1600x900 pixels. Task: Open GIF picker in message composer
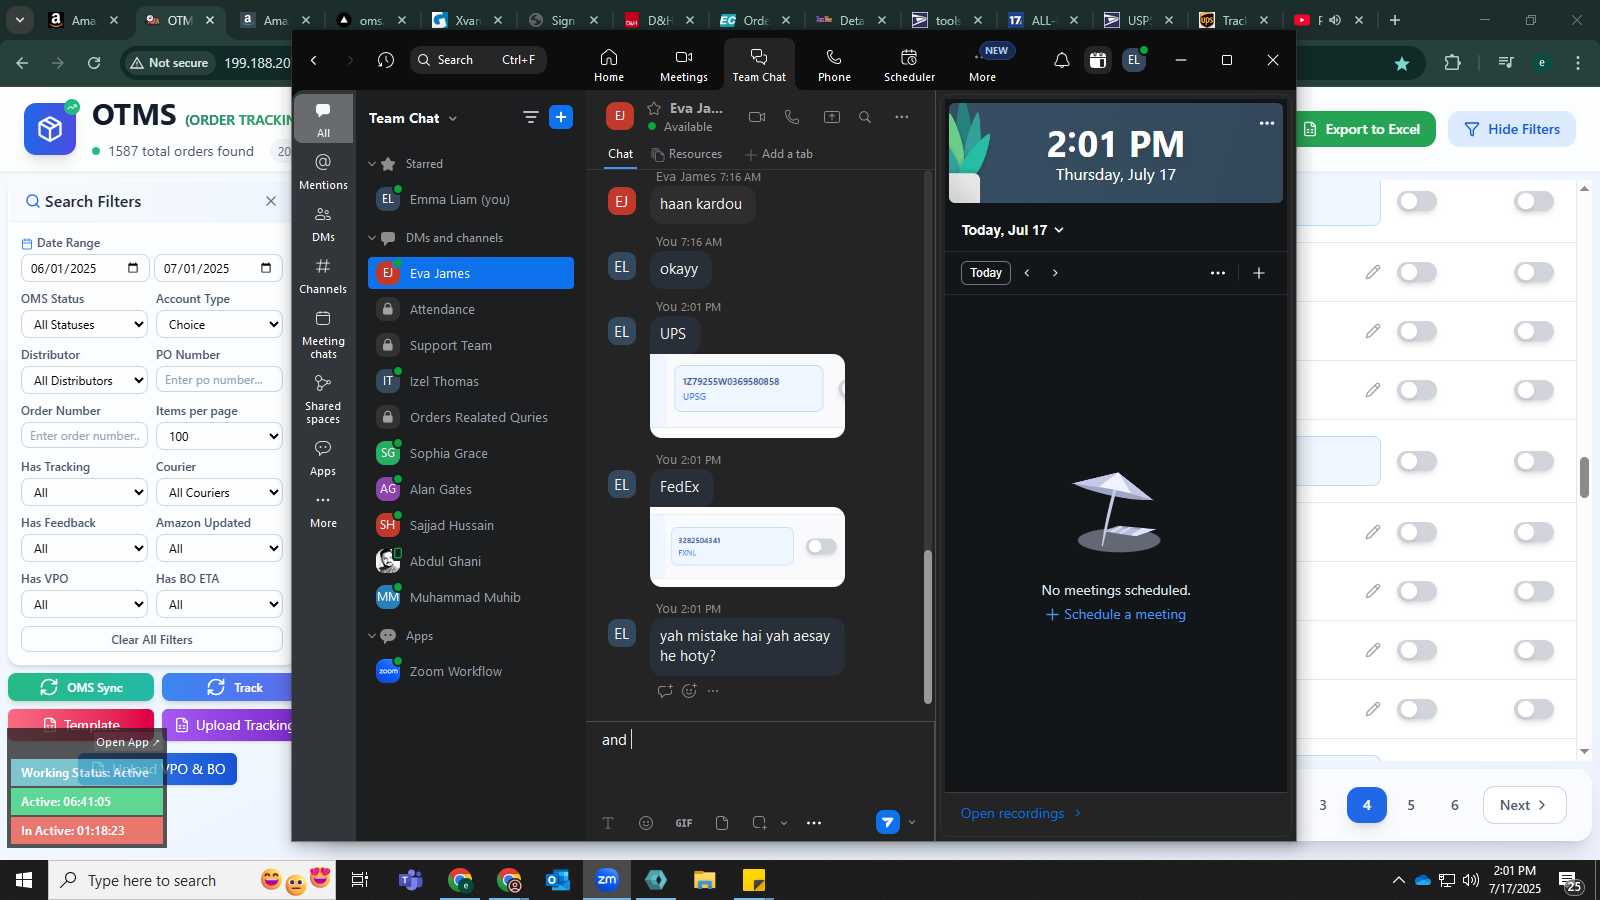pos(684,823)
